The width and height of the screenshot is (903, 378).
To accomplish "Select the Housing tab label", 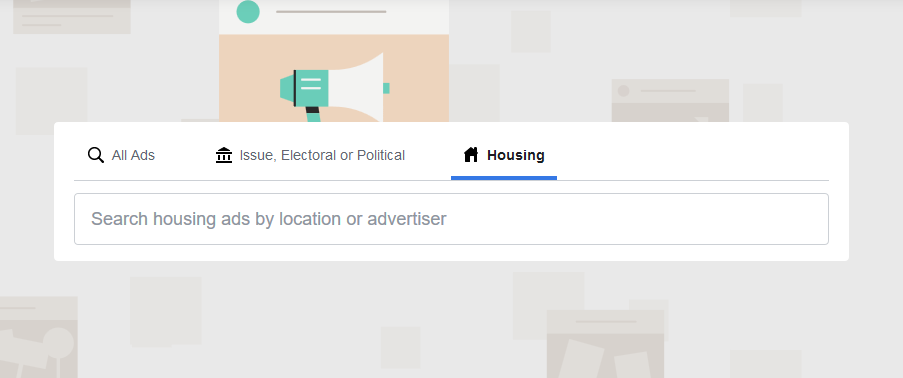I will tap(515, 155).
